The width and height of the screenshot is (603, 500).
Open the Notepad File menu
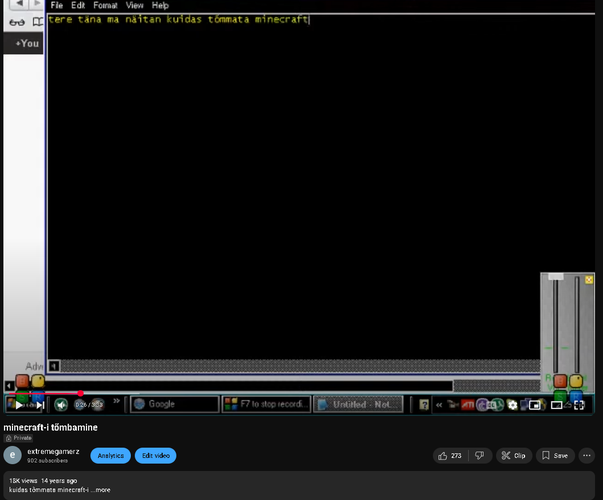click(57, 5)
